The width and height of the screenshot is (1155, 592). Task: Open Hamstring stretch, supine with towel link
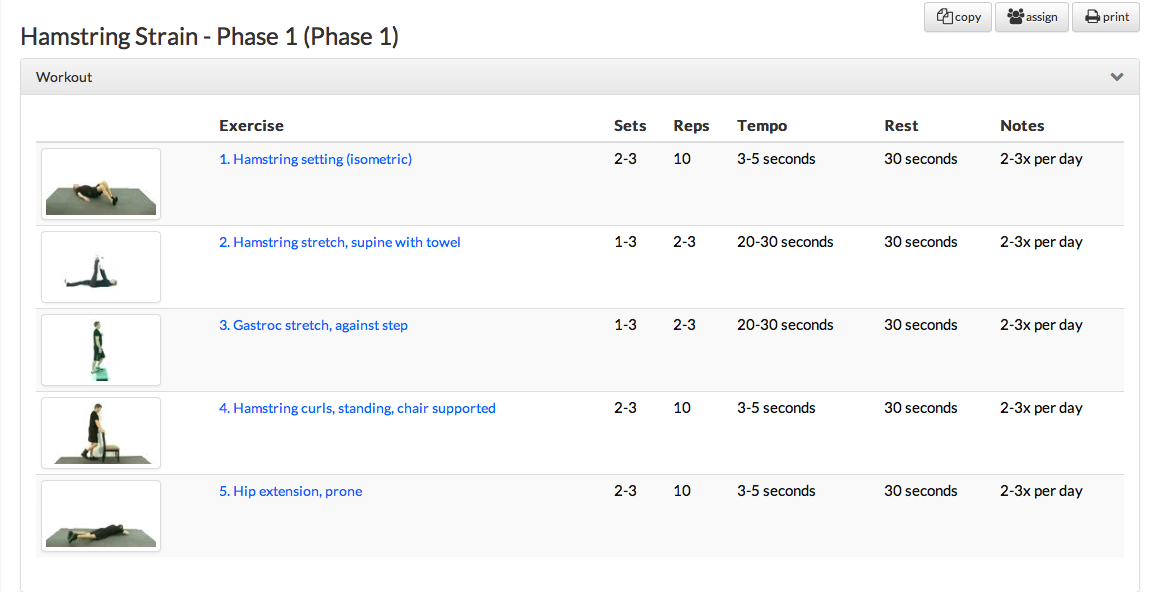[x=340, y=242]
